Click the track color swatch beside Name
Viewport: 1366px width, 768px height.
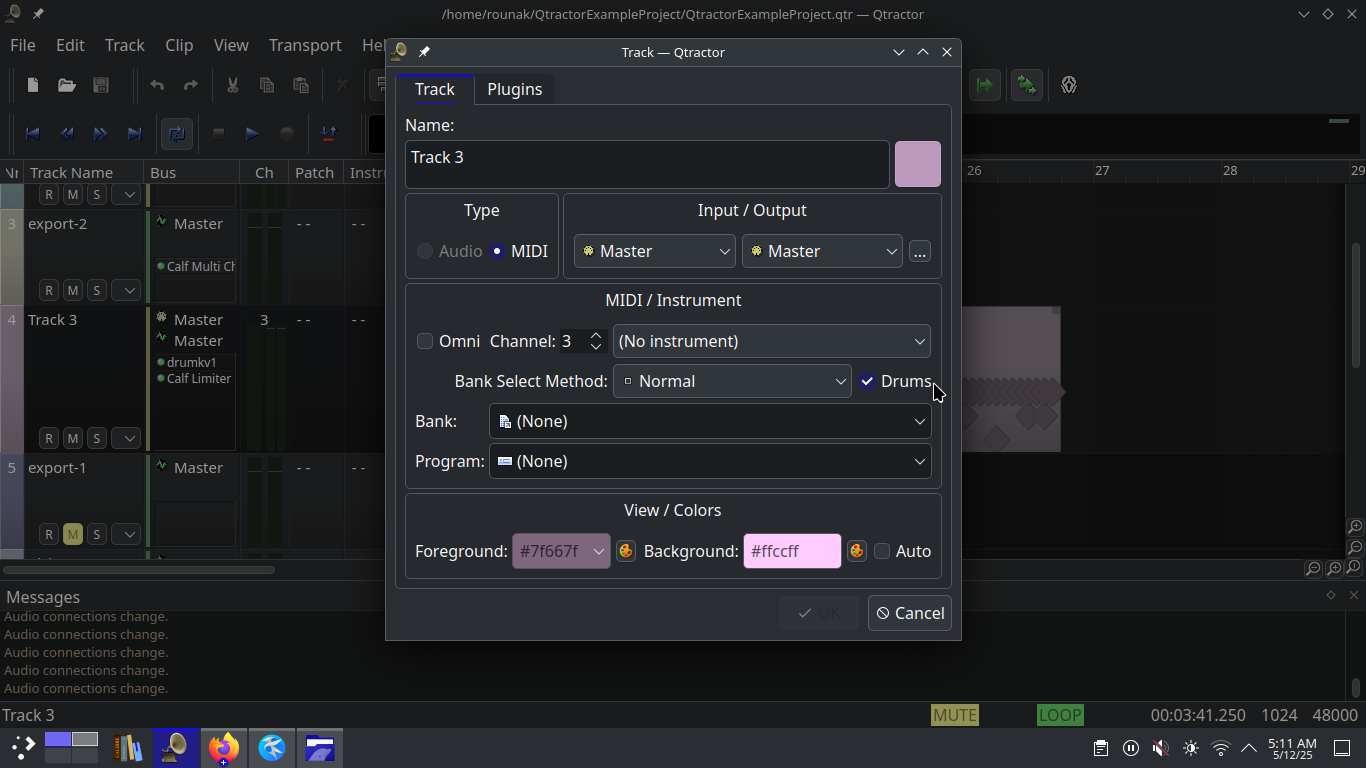pyautogui.click(x=918, y=164)
